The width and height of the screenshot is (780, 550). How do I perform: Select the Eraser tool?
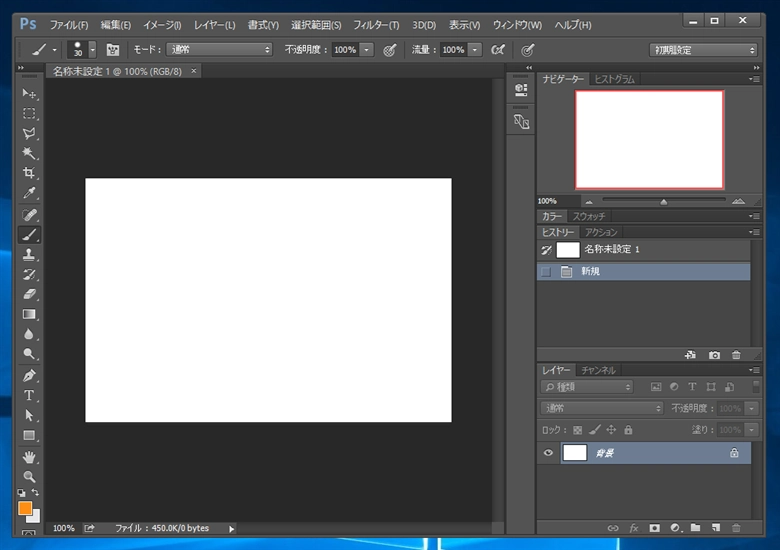coord(29,294)
